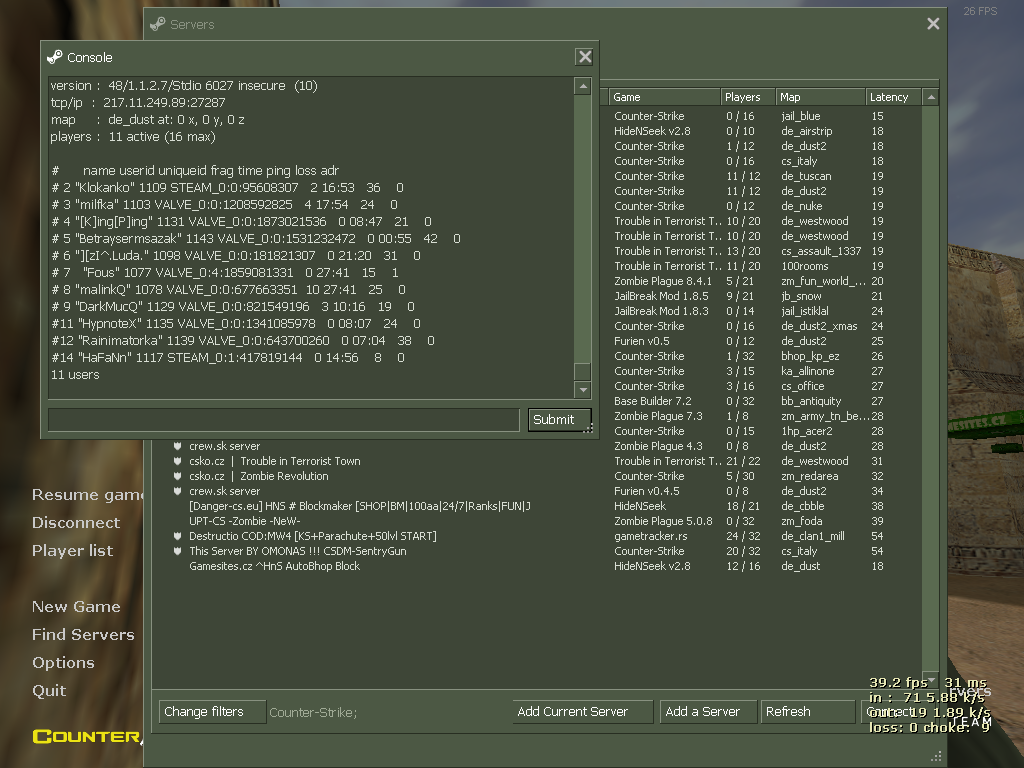The image size is (1024, 768).
Task: Click the console command input field
Action: (284, 419)
